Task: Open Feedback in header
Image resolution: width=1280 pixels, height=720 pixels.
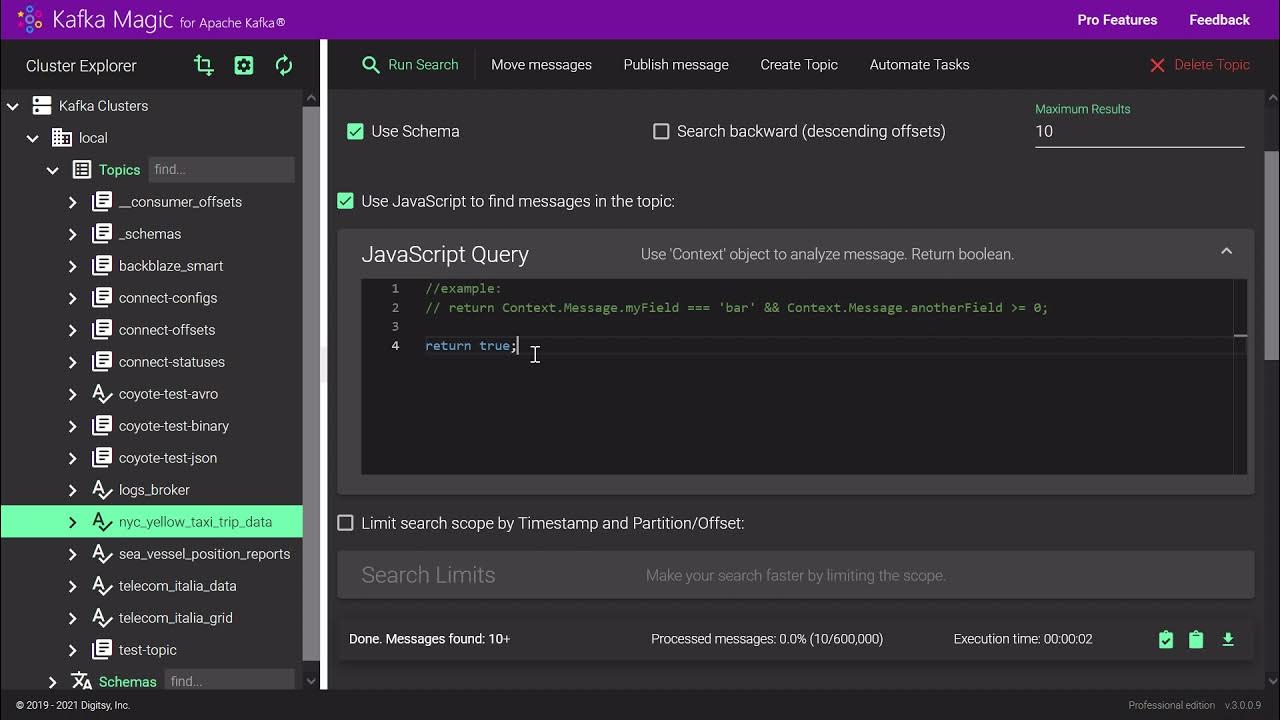Action: 1219,20
